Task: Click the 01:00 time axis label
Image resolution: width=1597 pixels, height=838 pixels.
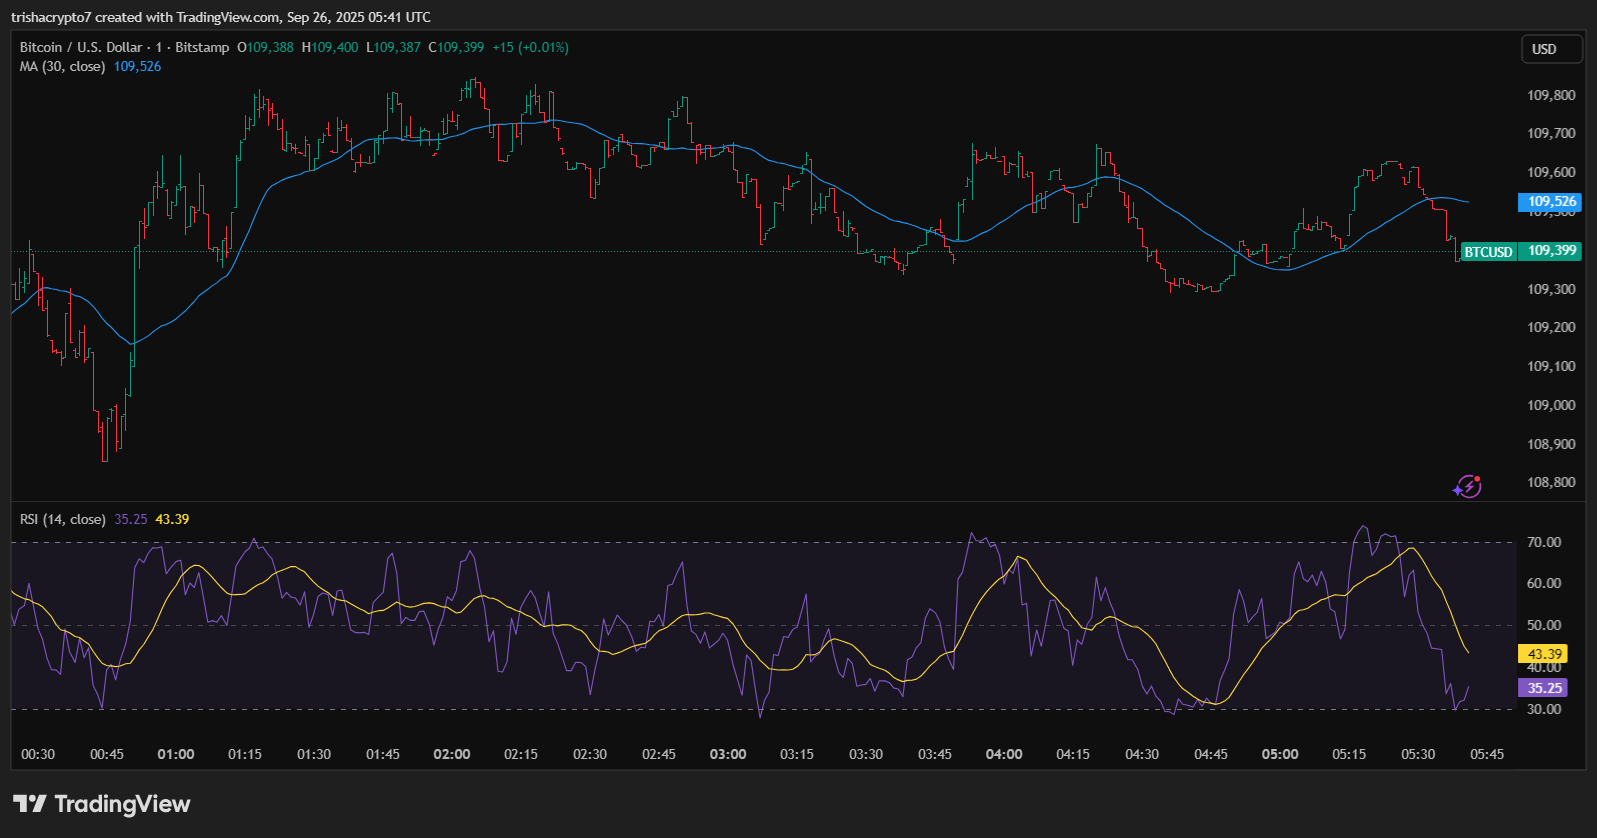Action: 176,754
